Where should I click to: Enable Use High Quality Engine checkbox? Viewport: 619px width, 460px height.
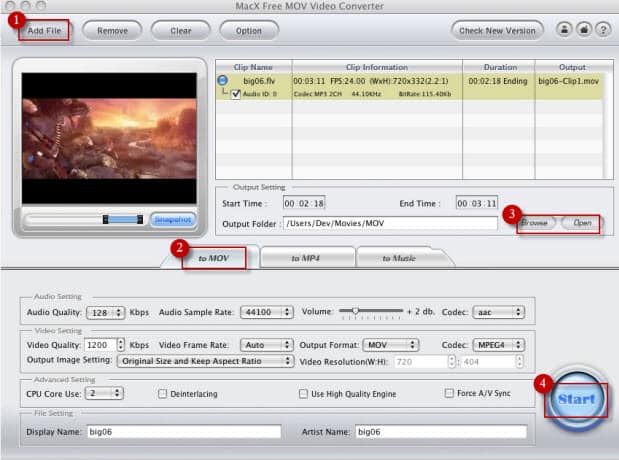(x=303, y=394)
